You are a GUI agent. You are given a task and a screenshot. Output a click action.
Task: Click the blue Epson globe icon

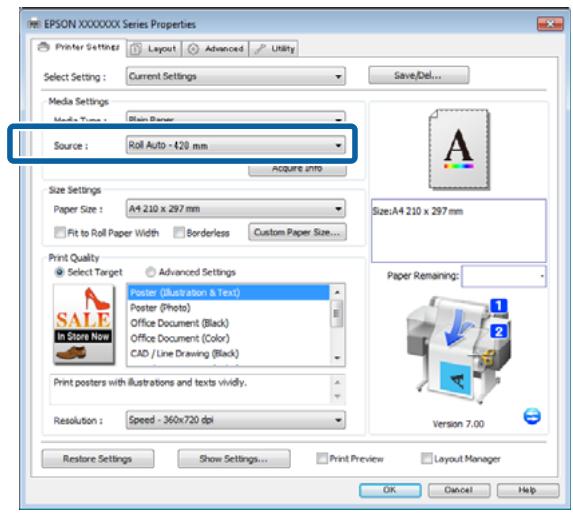(x=532, y=416)
